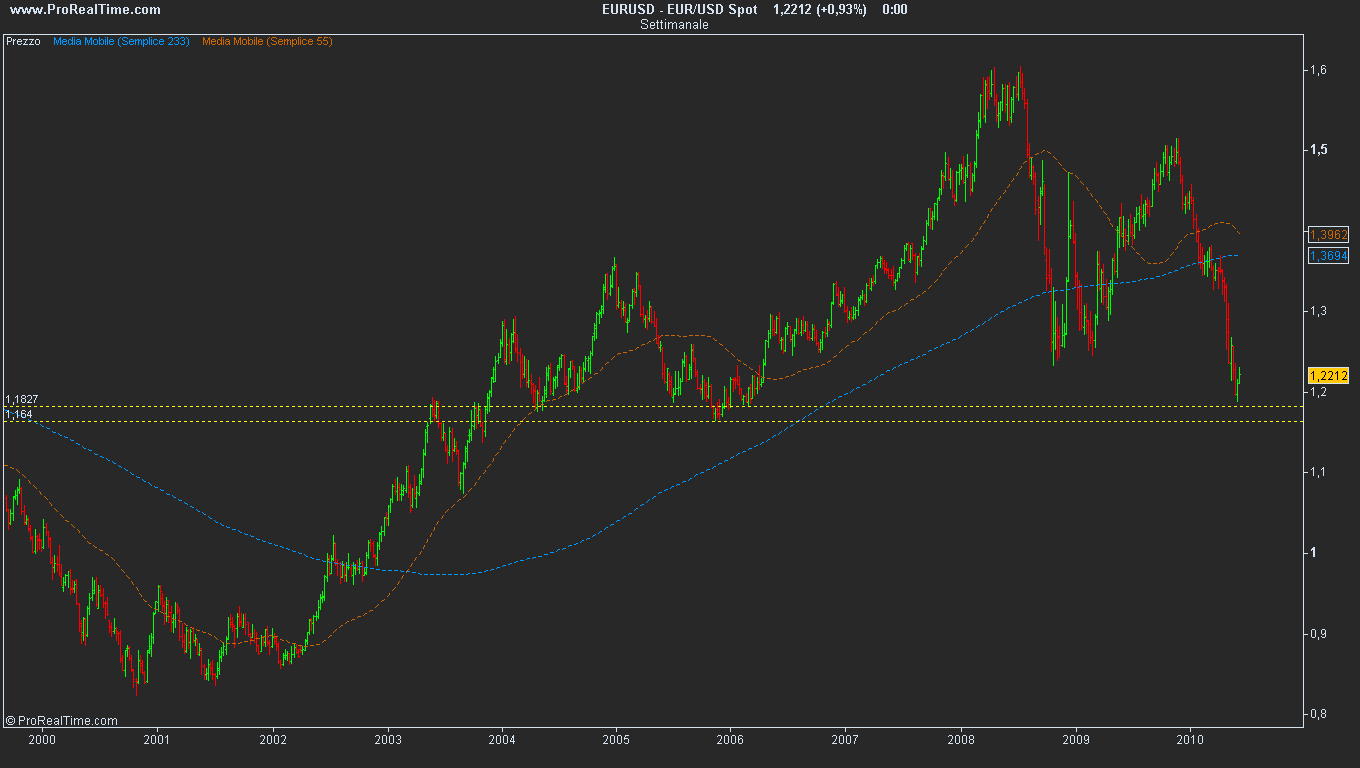Click the 1,2 price axis label
1360x768 pixels.
(1318, 392)
